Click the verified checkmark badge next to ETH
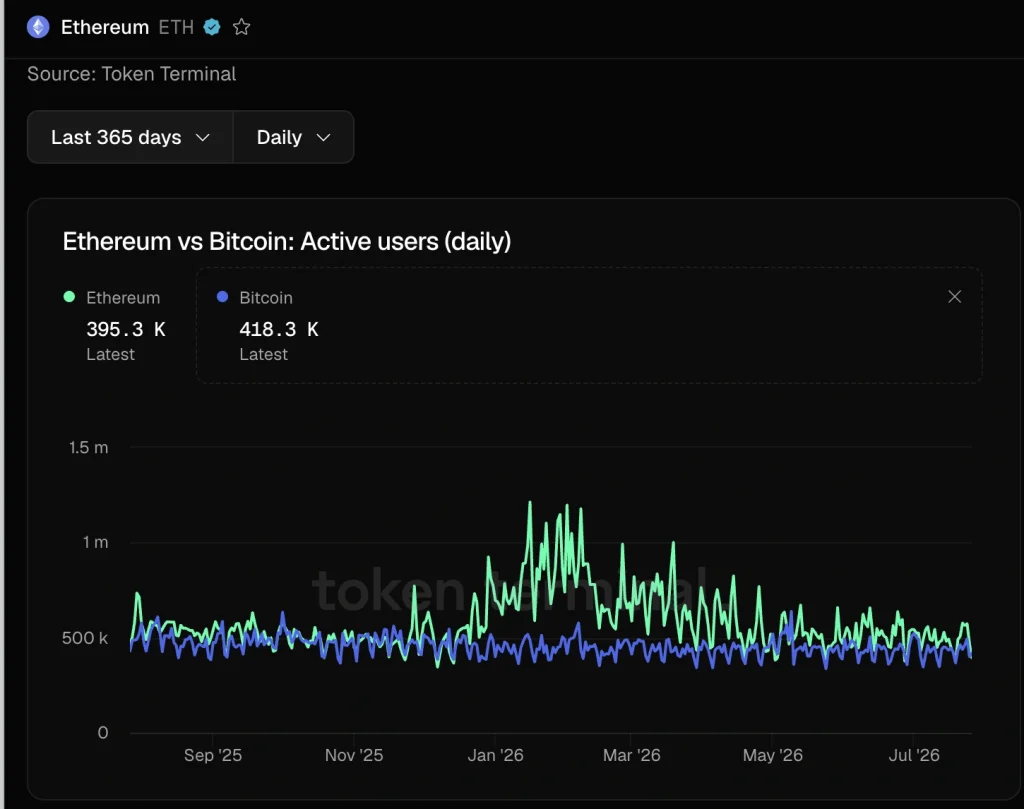The image size is (1024, 809). 212,27
